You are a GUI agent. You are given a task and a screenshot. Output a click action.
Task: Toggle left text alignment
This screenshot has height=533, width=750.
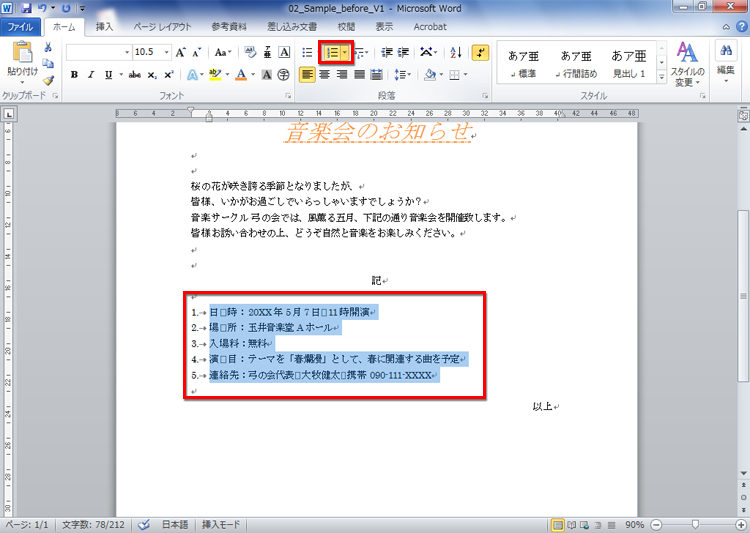point(307,75)
